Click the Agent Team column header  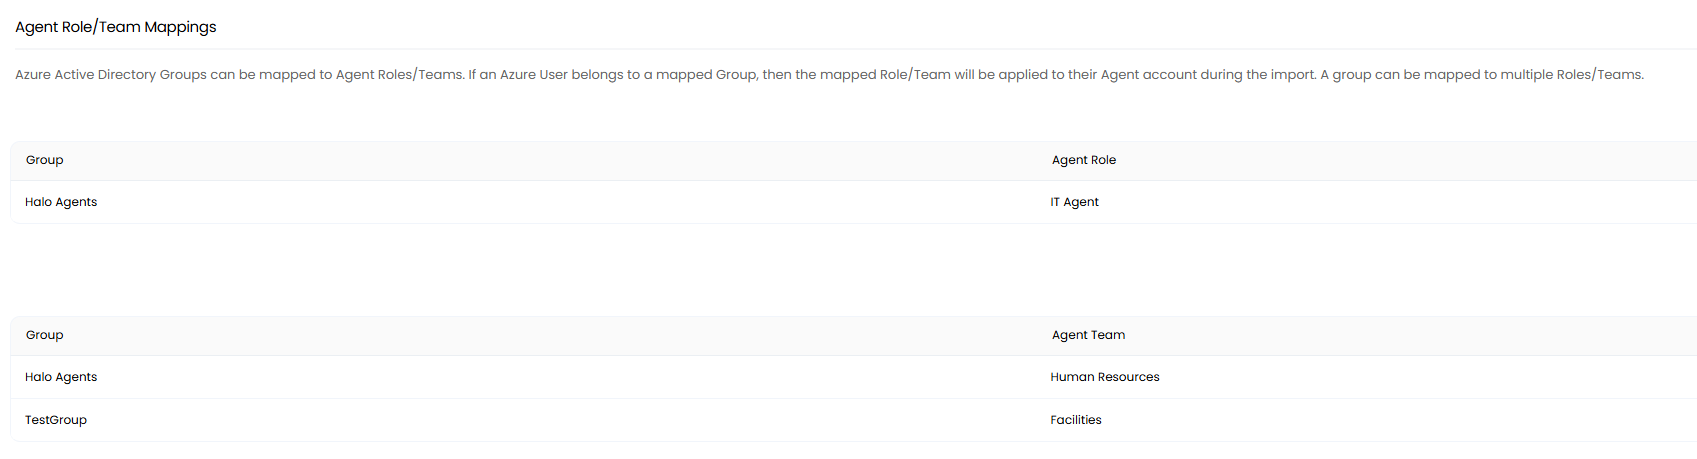[x=1088, y=335]
